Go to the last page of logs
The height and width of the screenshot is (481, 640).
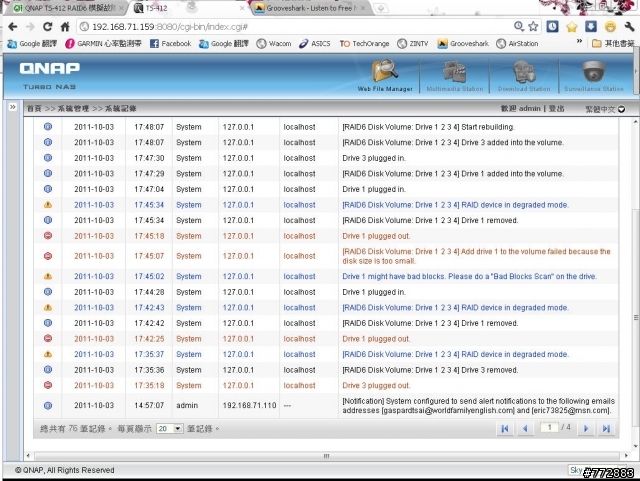pyautogui.click(x=606, y=429)
